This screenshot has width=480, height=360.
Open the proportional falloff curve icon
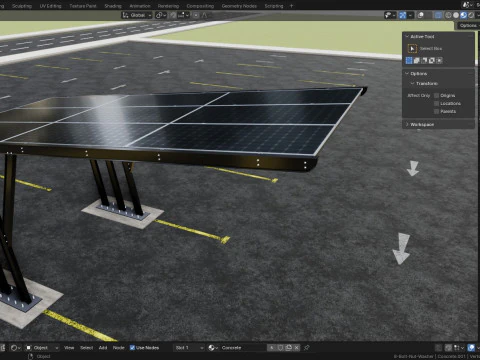[204, 15]
